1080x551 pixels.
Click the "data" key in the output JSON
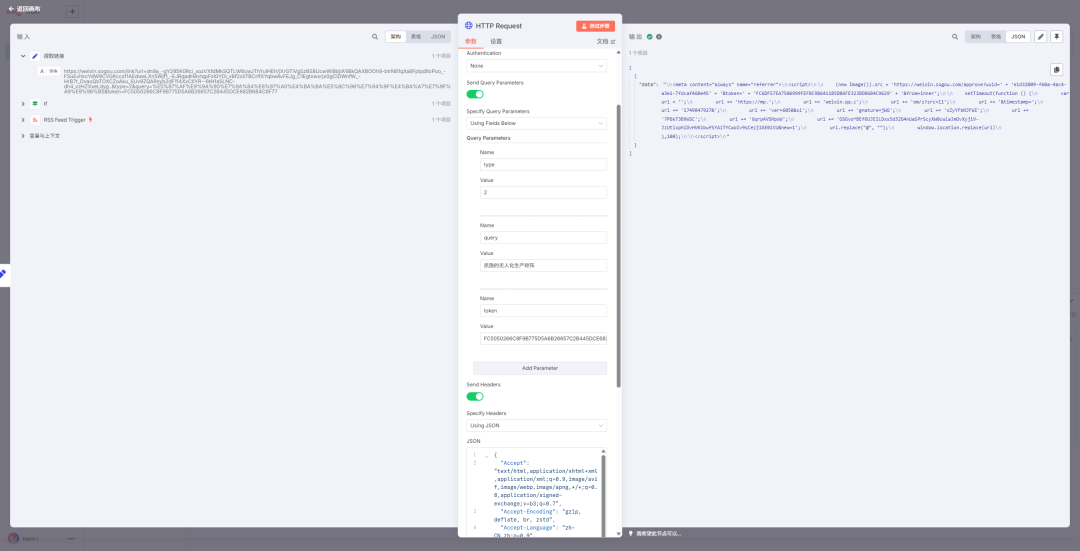pyautogui.click(x=647, y=83)
